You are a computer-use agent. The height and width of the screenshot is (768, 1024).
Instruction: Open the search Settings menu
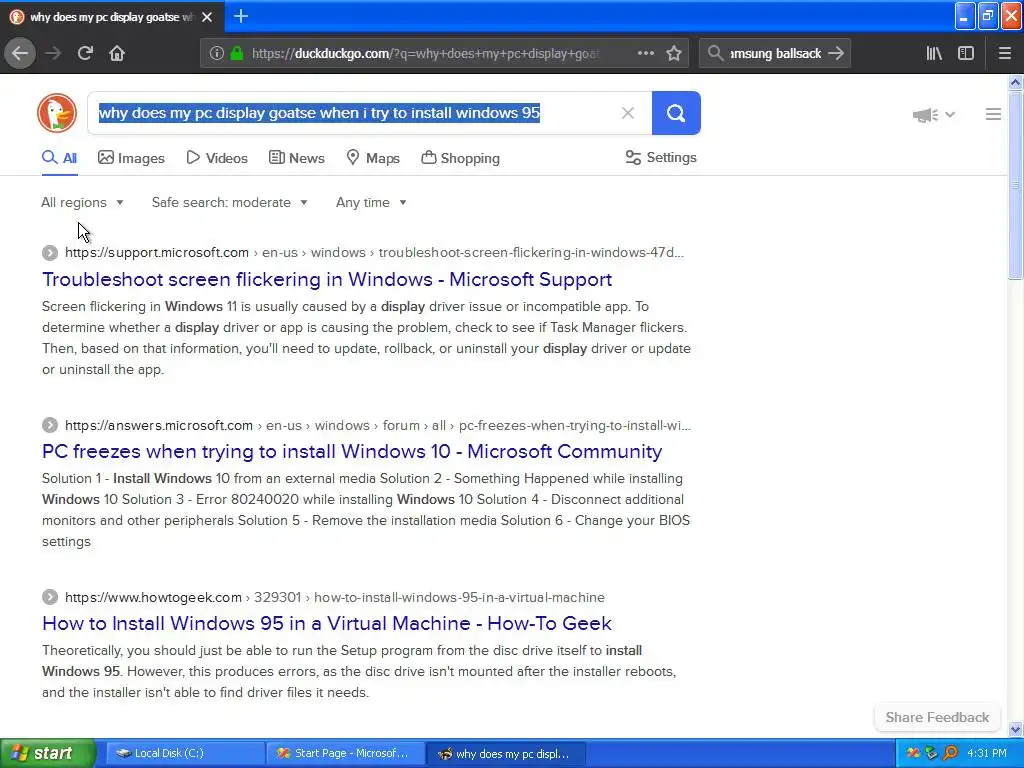[661, 157]
